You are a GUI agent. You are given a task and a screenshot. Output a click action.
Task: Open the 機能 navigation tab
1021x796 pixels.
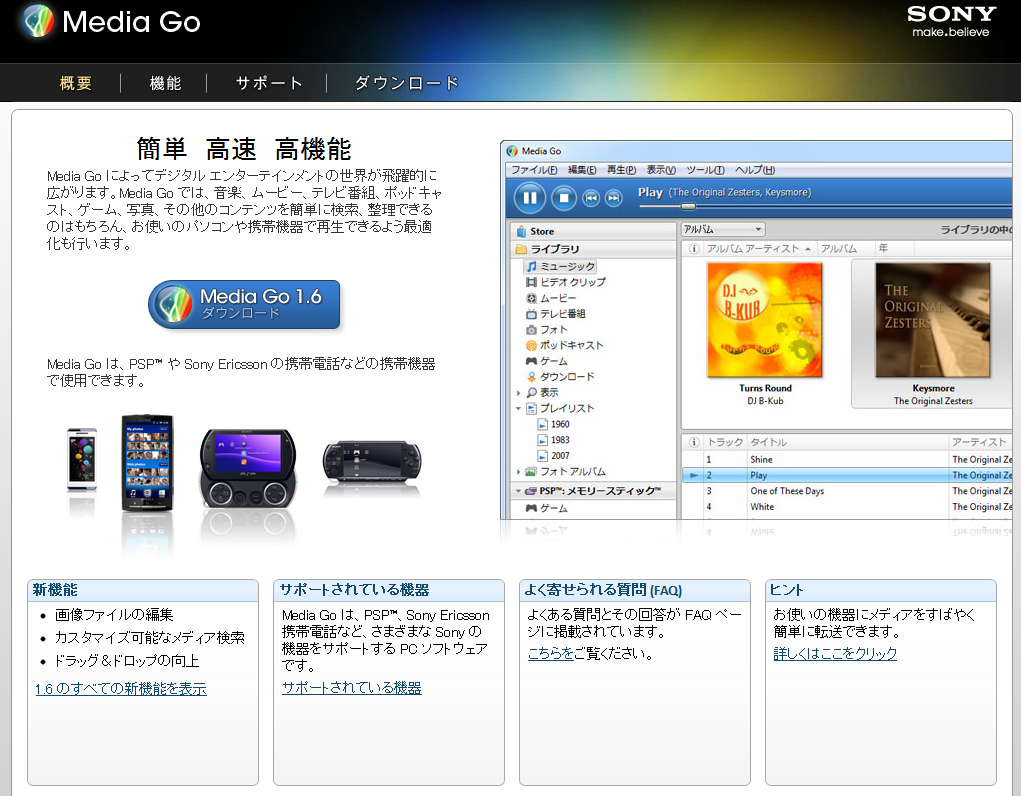[x=165, y=83]
